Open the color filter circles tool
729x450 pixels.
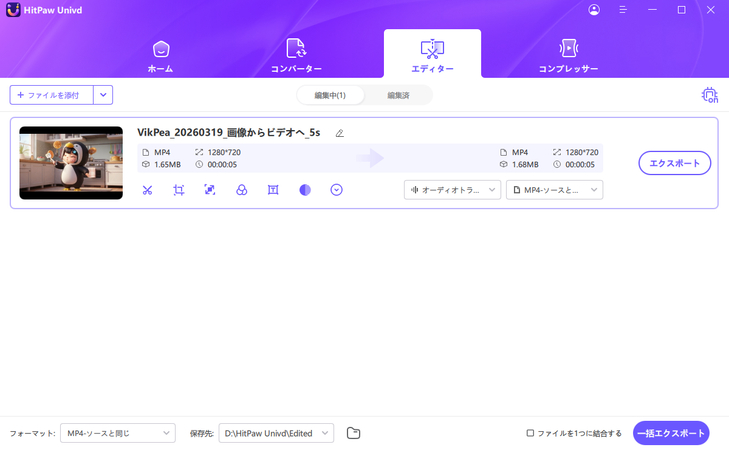[241, 190]
